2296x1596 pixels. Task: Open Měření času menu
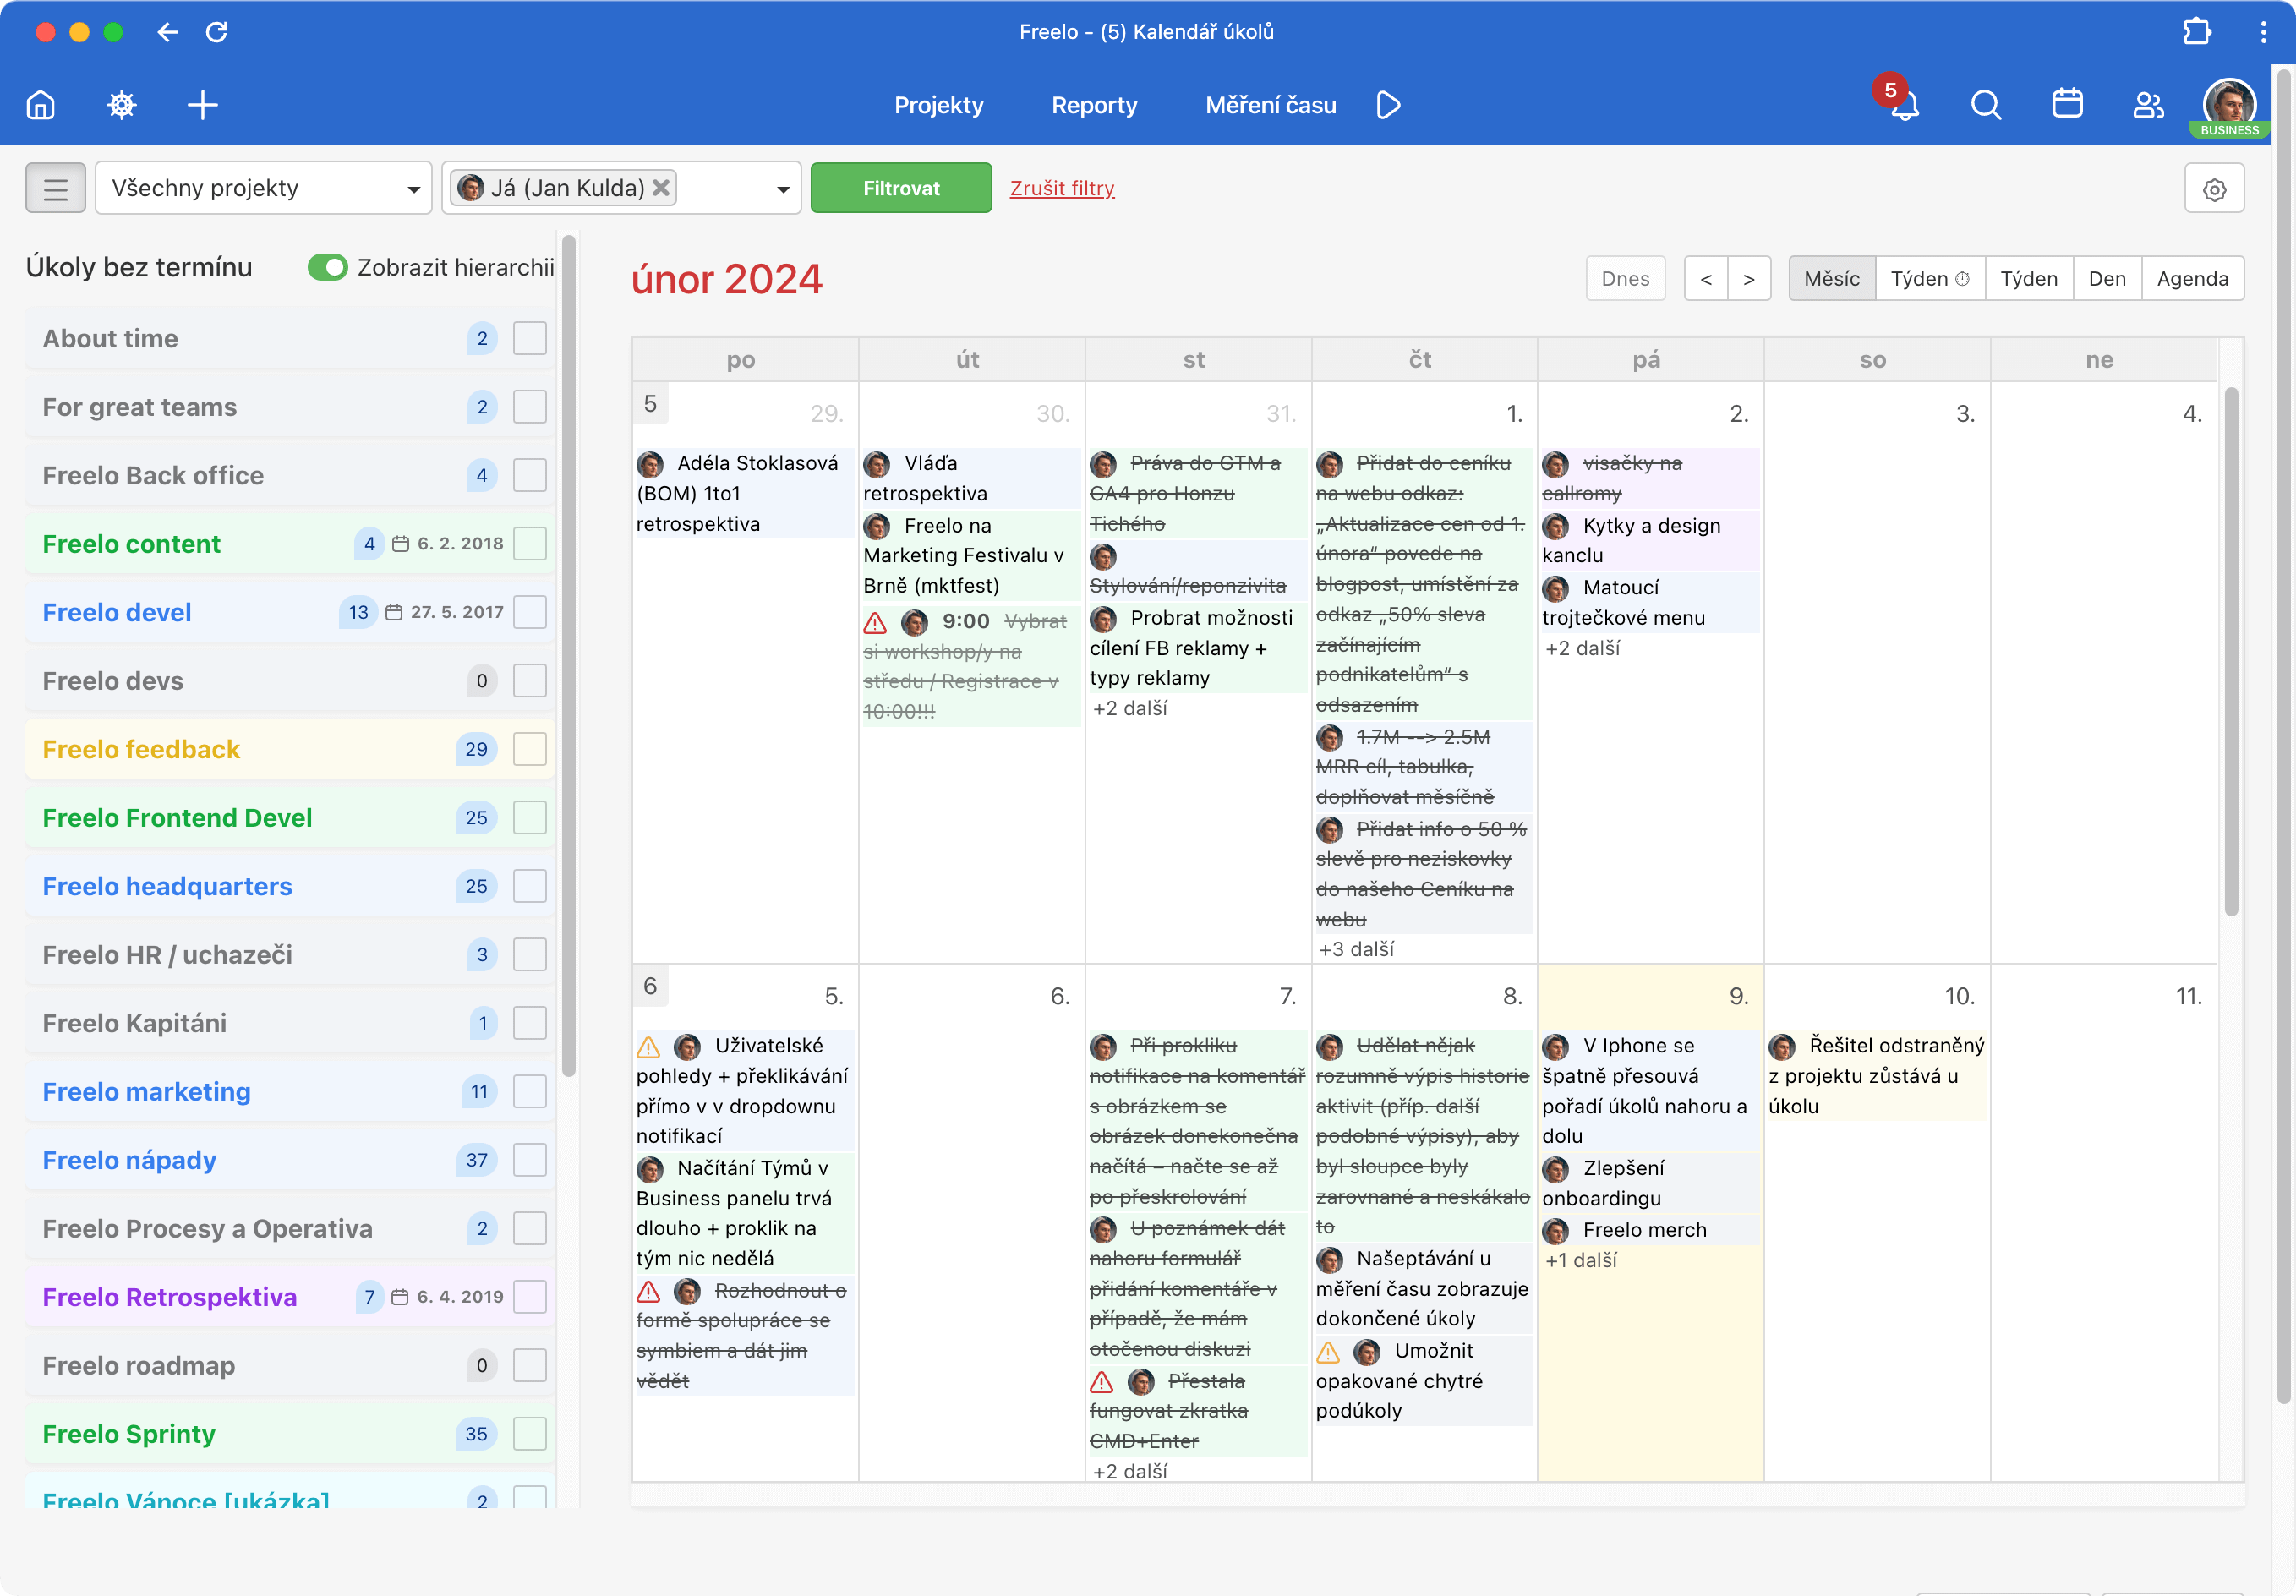[x=1270, y=105]
